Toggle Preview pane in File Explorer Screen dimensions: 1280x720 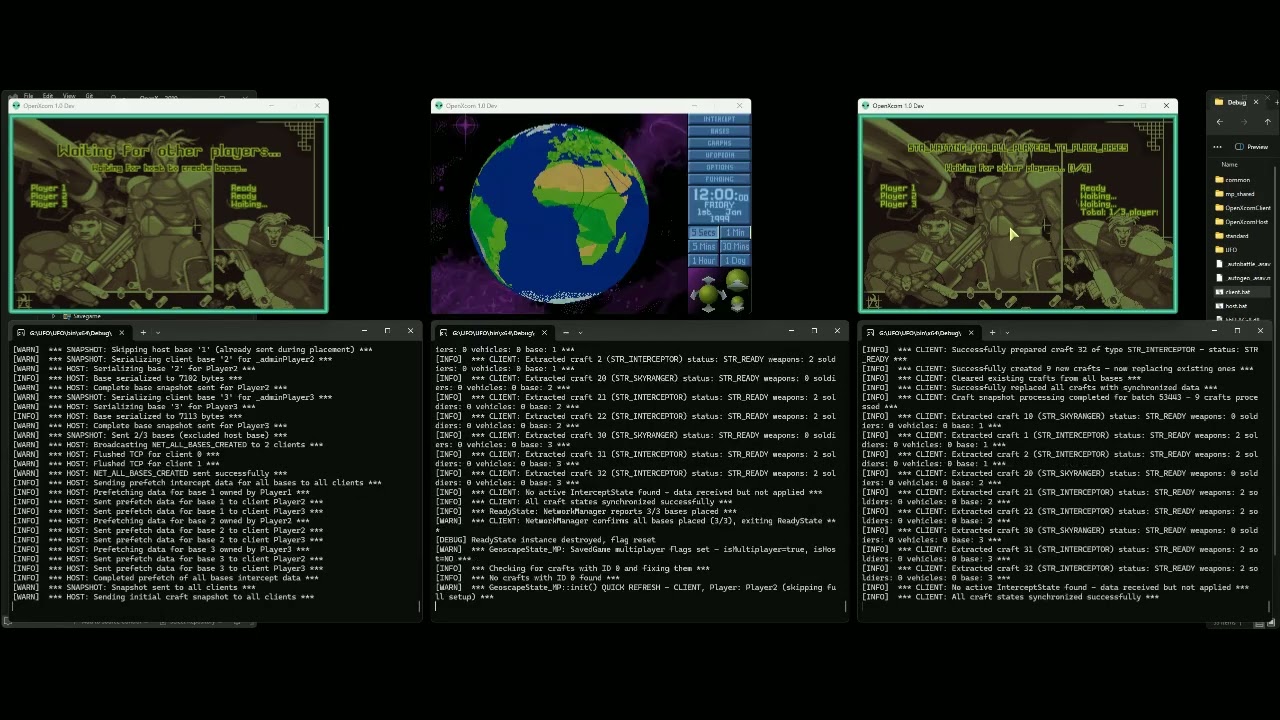(1253, 147)
